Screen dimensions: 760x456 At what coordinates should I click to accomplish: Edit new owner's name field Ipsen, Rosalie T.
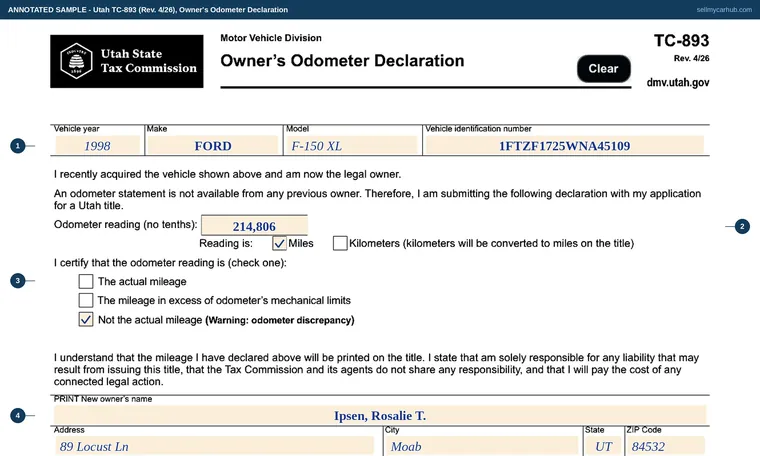(380, 416)
